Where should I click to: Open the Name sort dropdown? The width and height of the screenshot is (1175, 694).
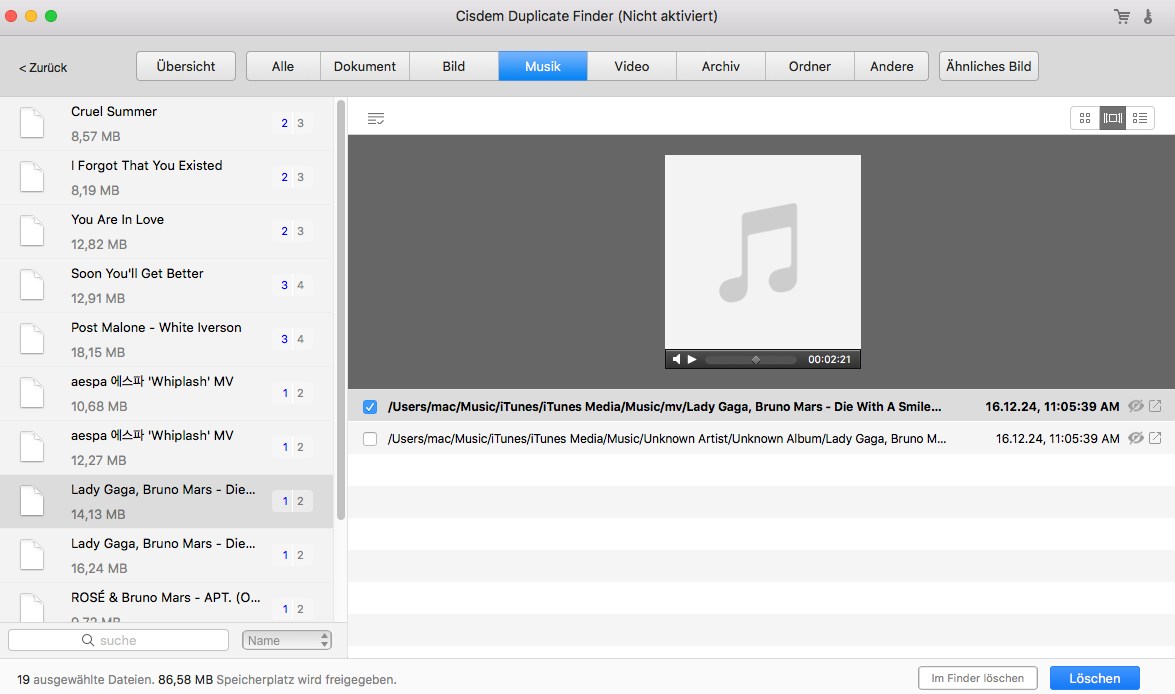[x=287, y=640]
